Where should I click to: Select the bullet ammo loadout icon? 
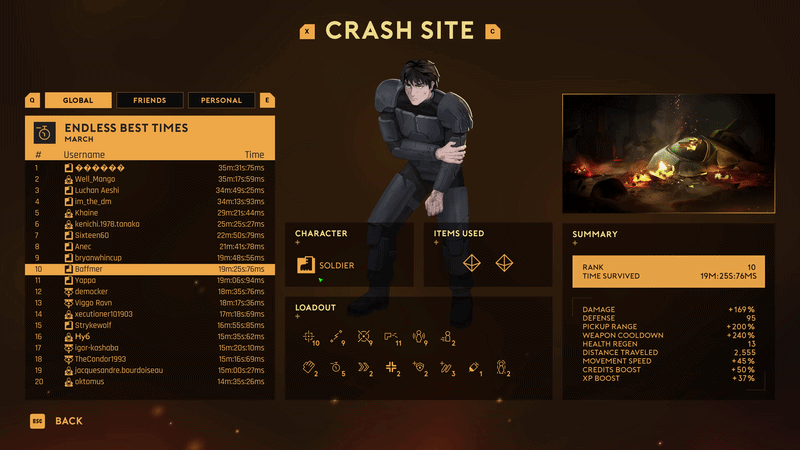pyautogui.click(x=473, y=367)
